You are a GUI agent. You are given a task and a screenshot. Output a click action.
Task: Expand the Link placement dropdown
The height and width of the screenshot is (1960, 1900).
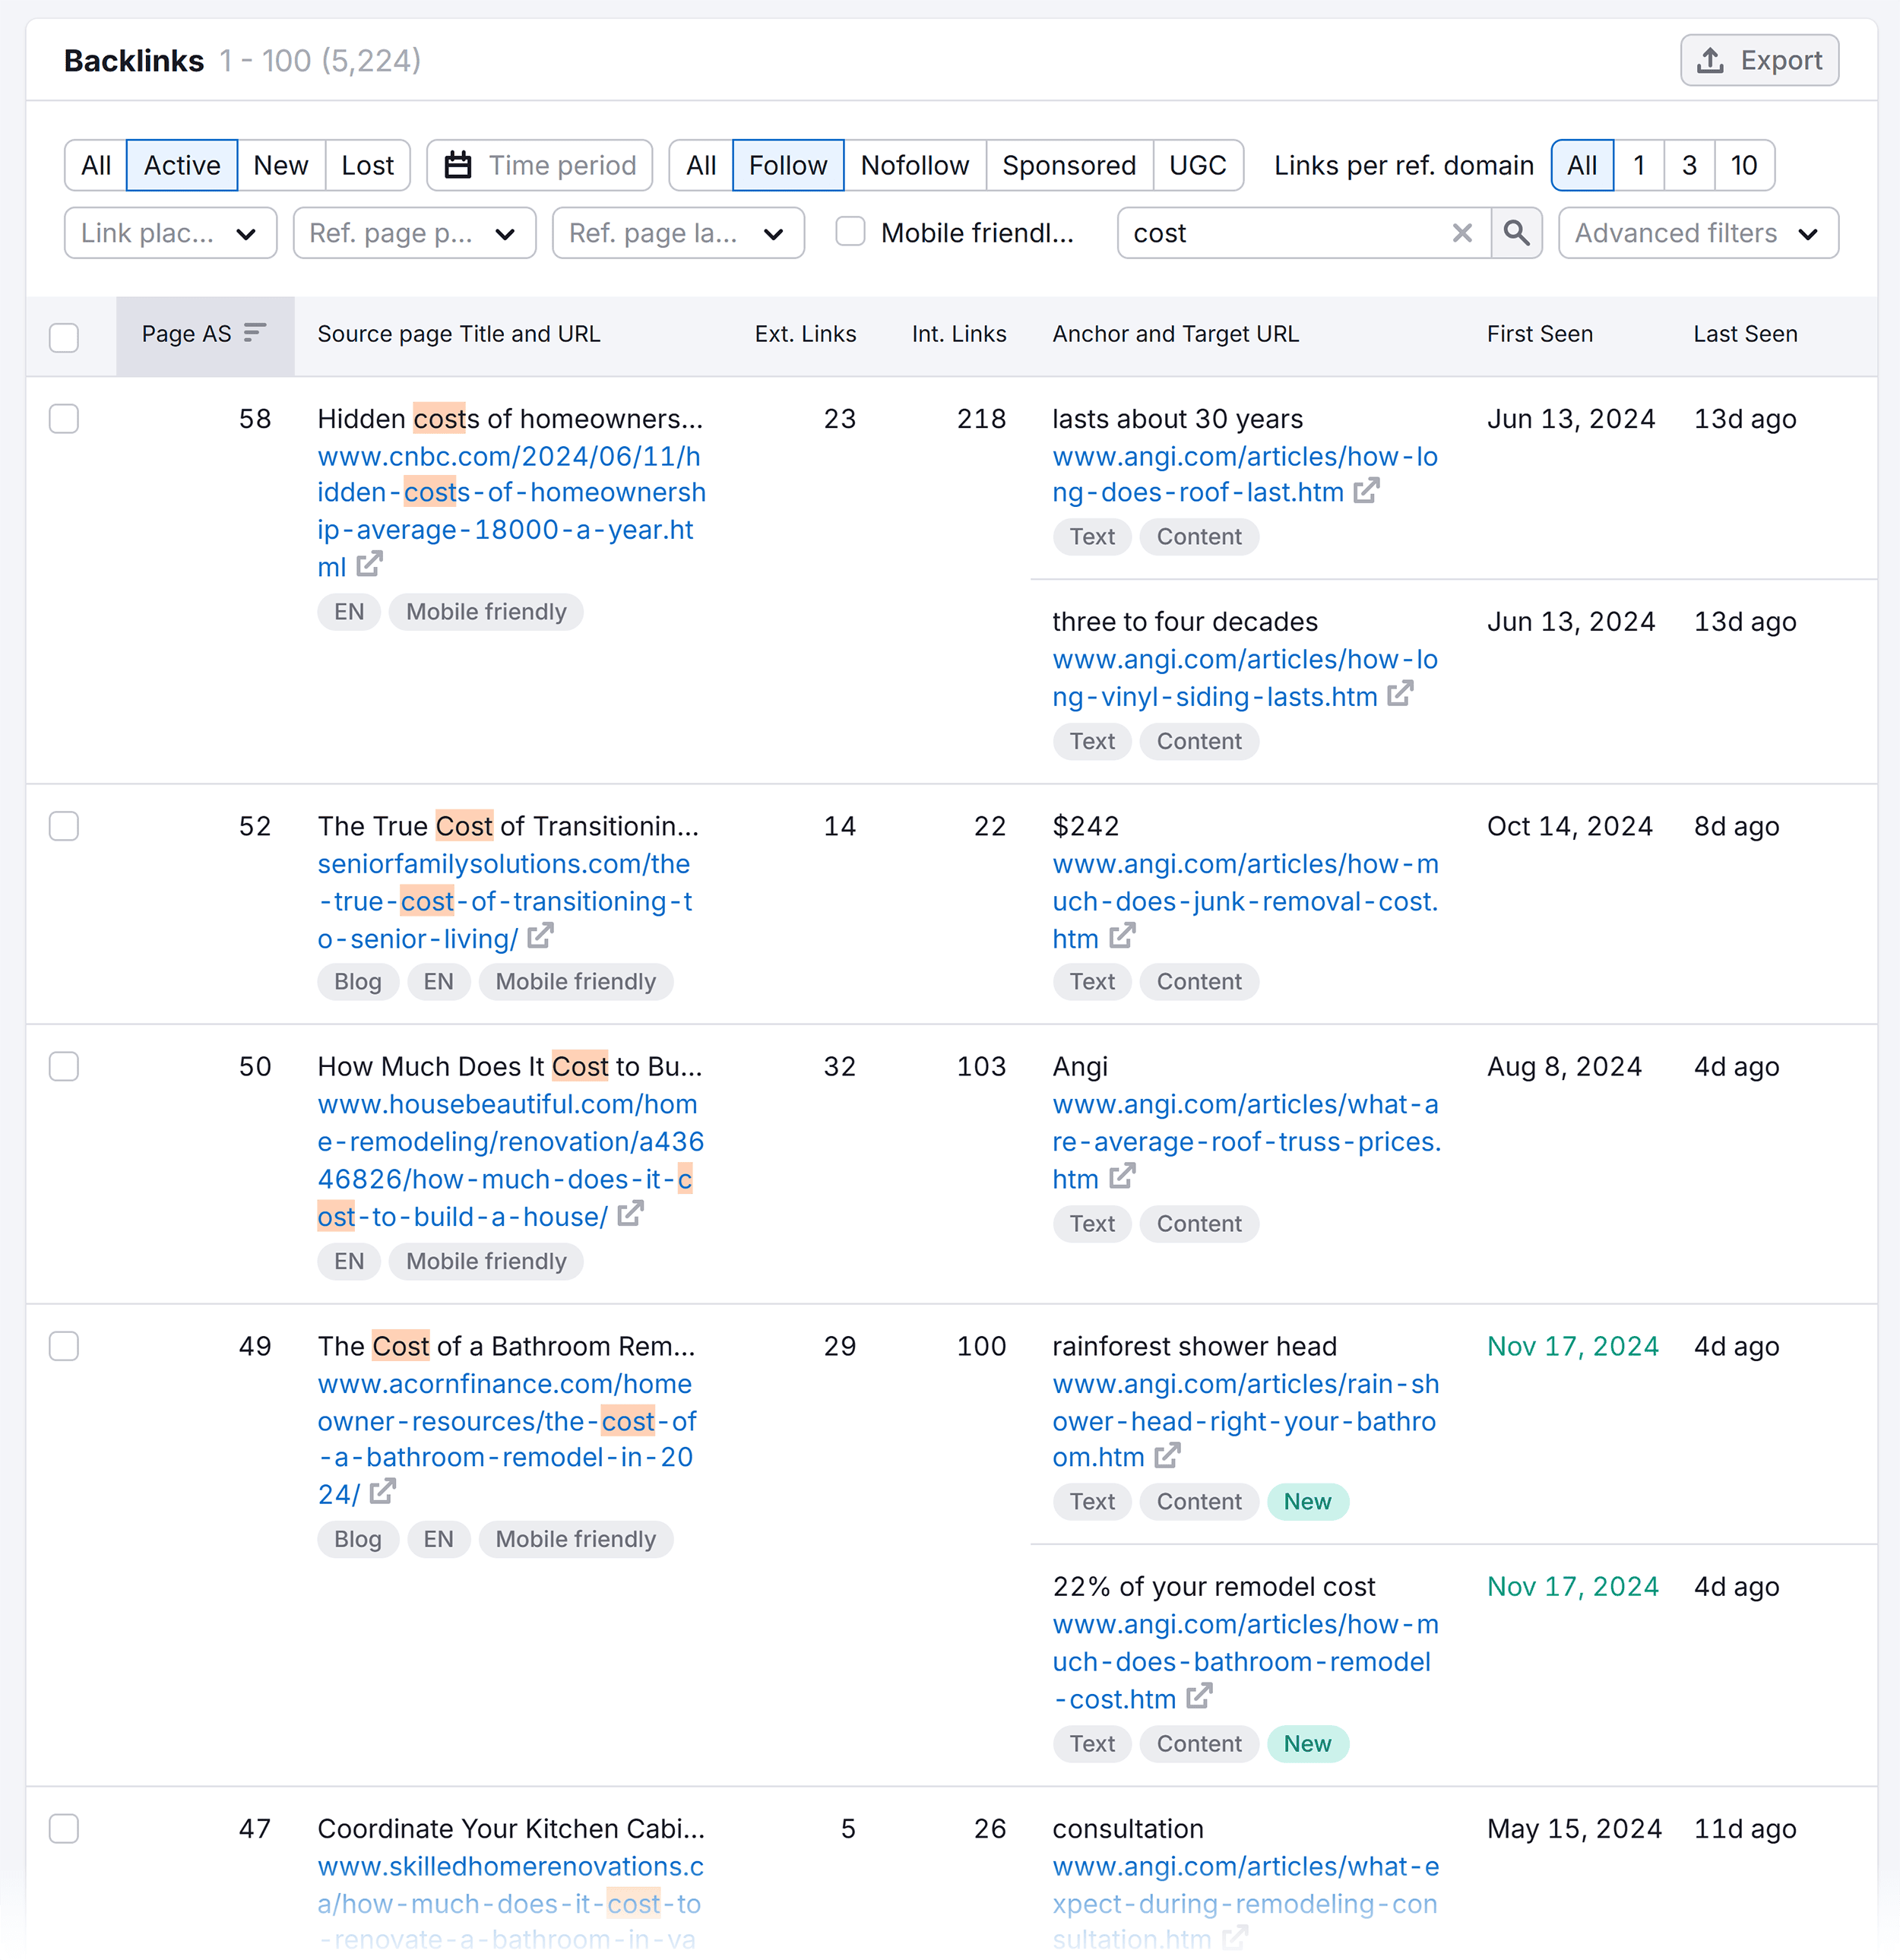point(170,233)
